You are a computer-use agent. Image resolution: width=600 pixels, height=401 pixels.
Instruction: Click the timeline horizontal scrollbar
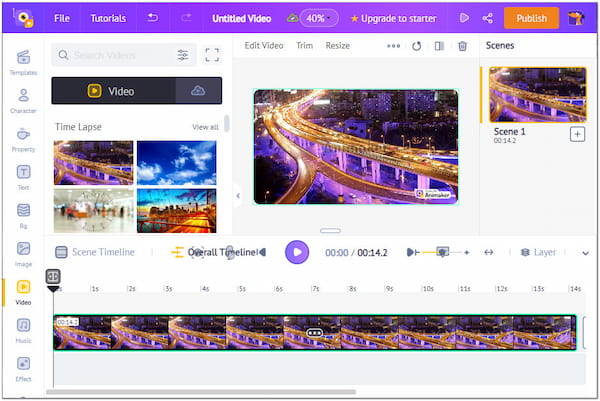201,392
